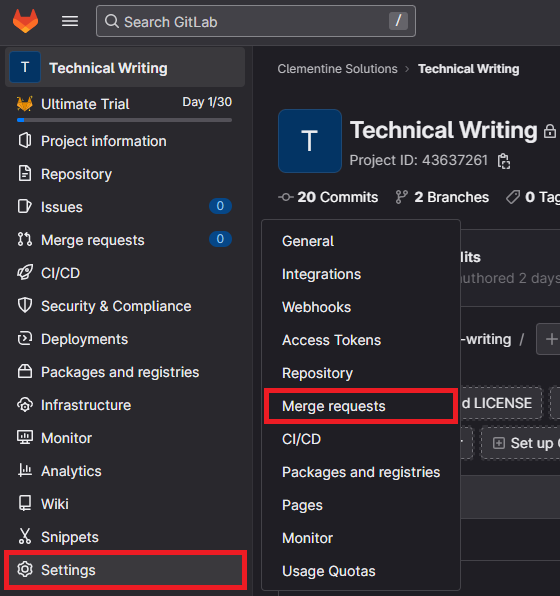
Task: Click the tag icon beside 0 Tags
Action: pos(513,197)
